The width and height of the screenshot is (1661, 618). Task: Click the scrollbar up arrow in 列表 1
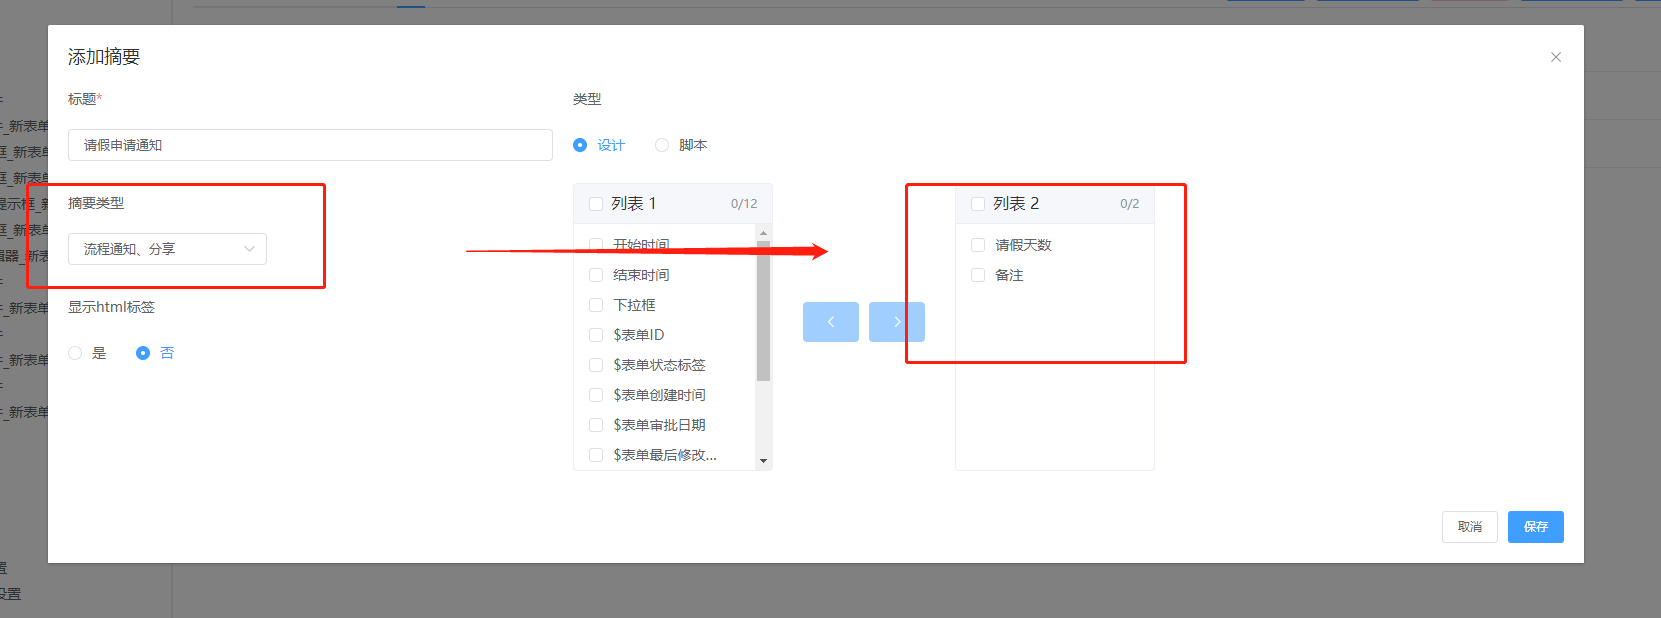(x=763, y=233)
